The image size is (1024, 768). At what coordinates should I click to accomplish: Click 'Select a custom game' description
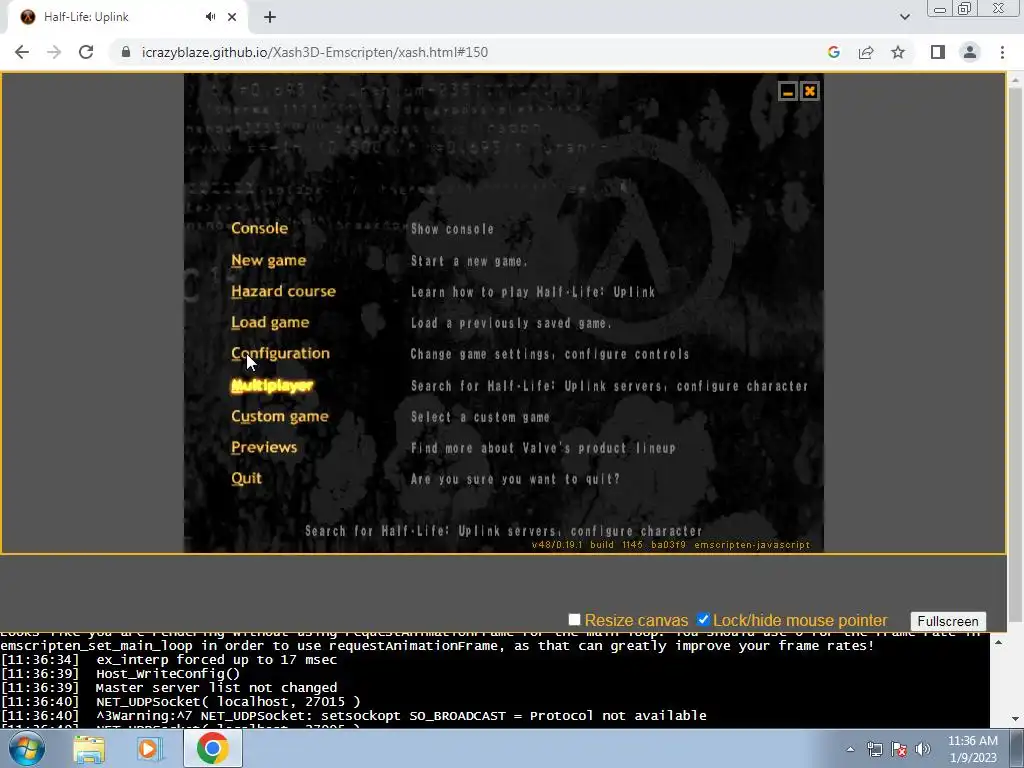tap(480, 417)
